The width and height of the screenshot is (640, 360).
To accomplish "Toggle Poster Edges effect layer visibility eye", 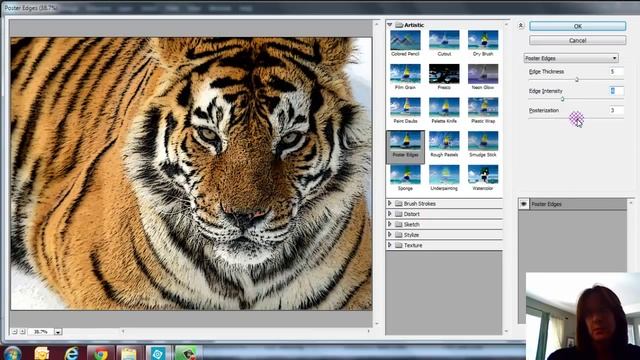I will click(524, 204).
